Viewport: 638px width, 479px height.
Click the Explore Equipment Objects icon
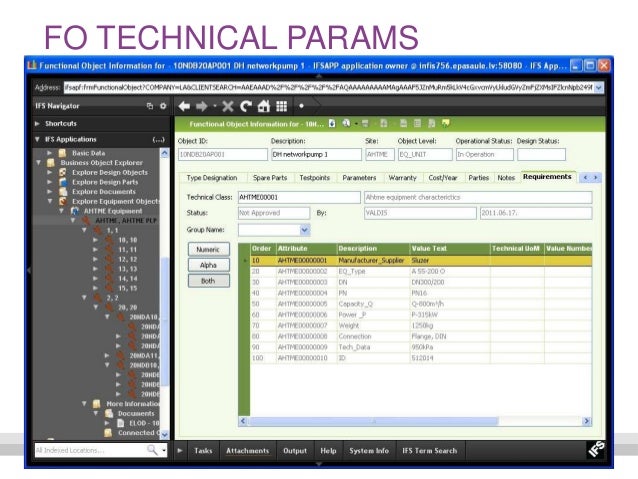click(x=63, y=201)
